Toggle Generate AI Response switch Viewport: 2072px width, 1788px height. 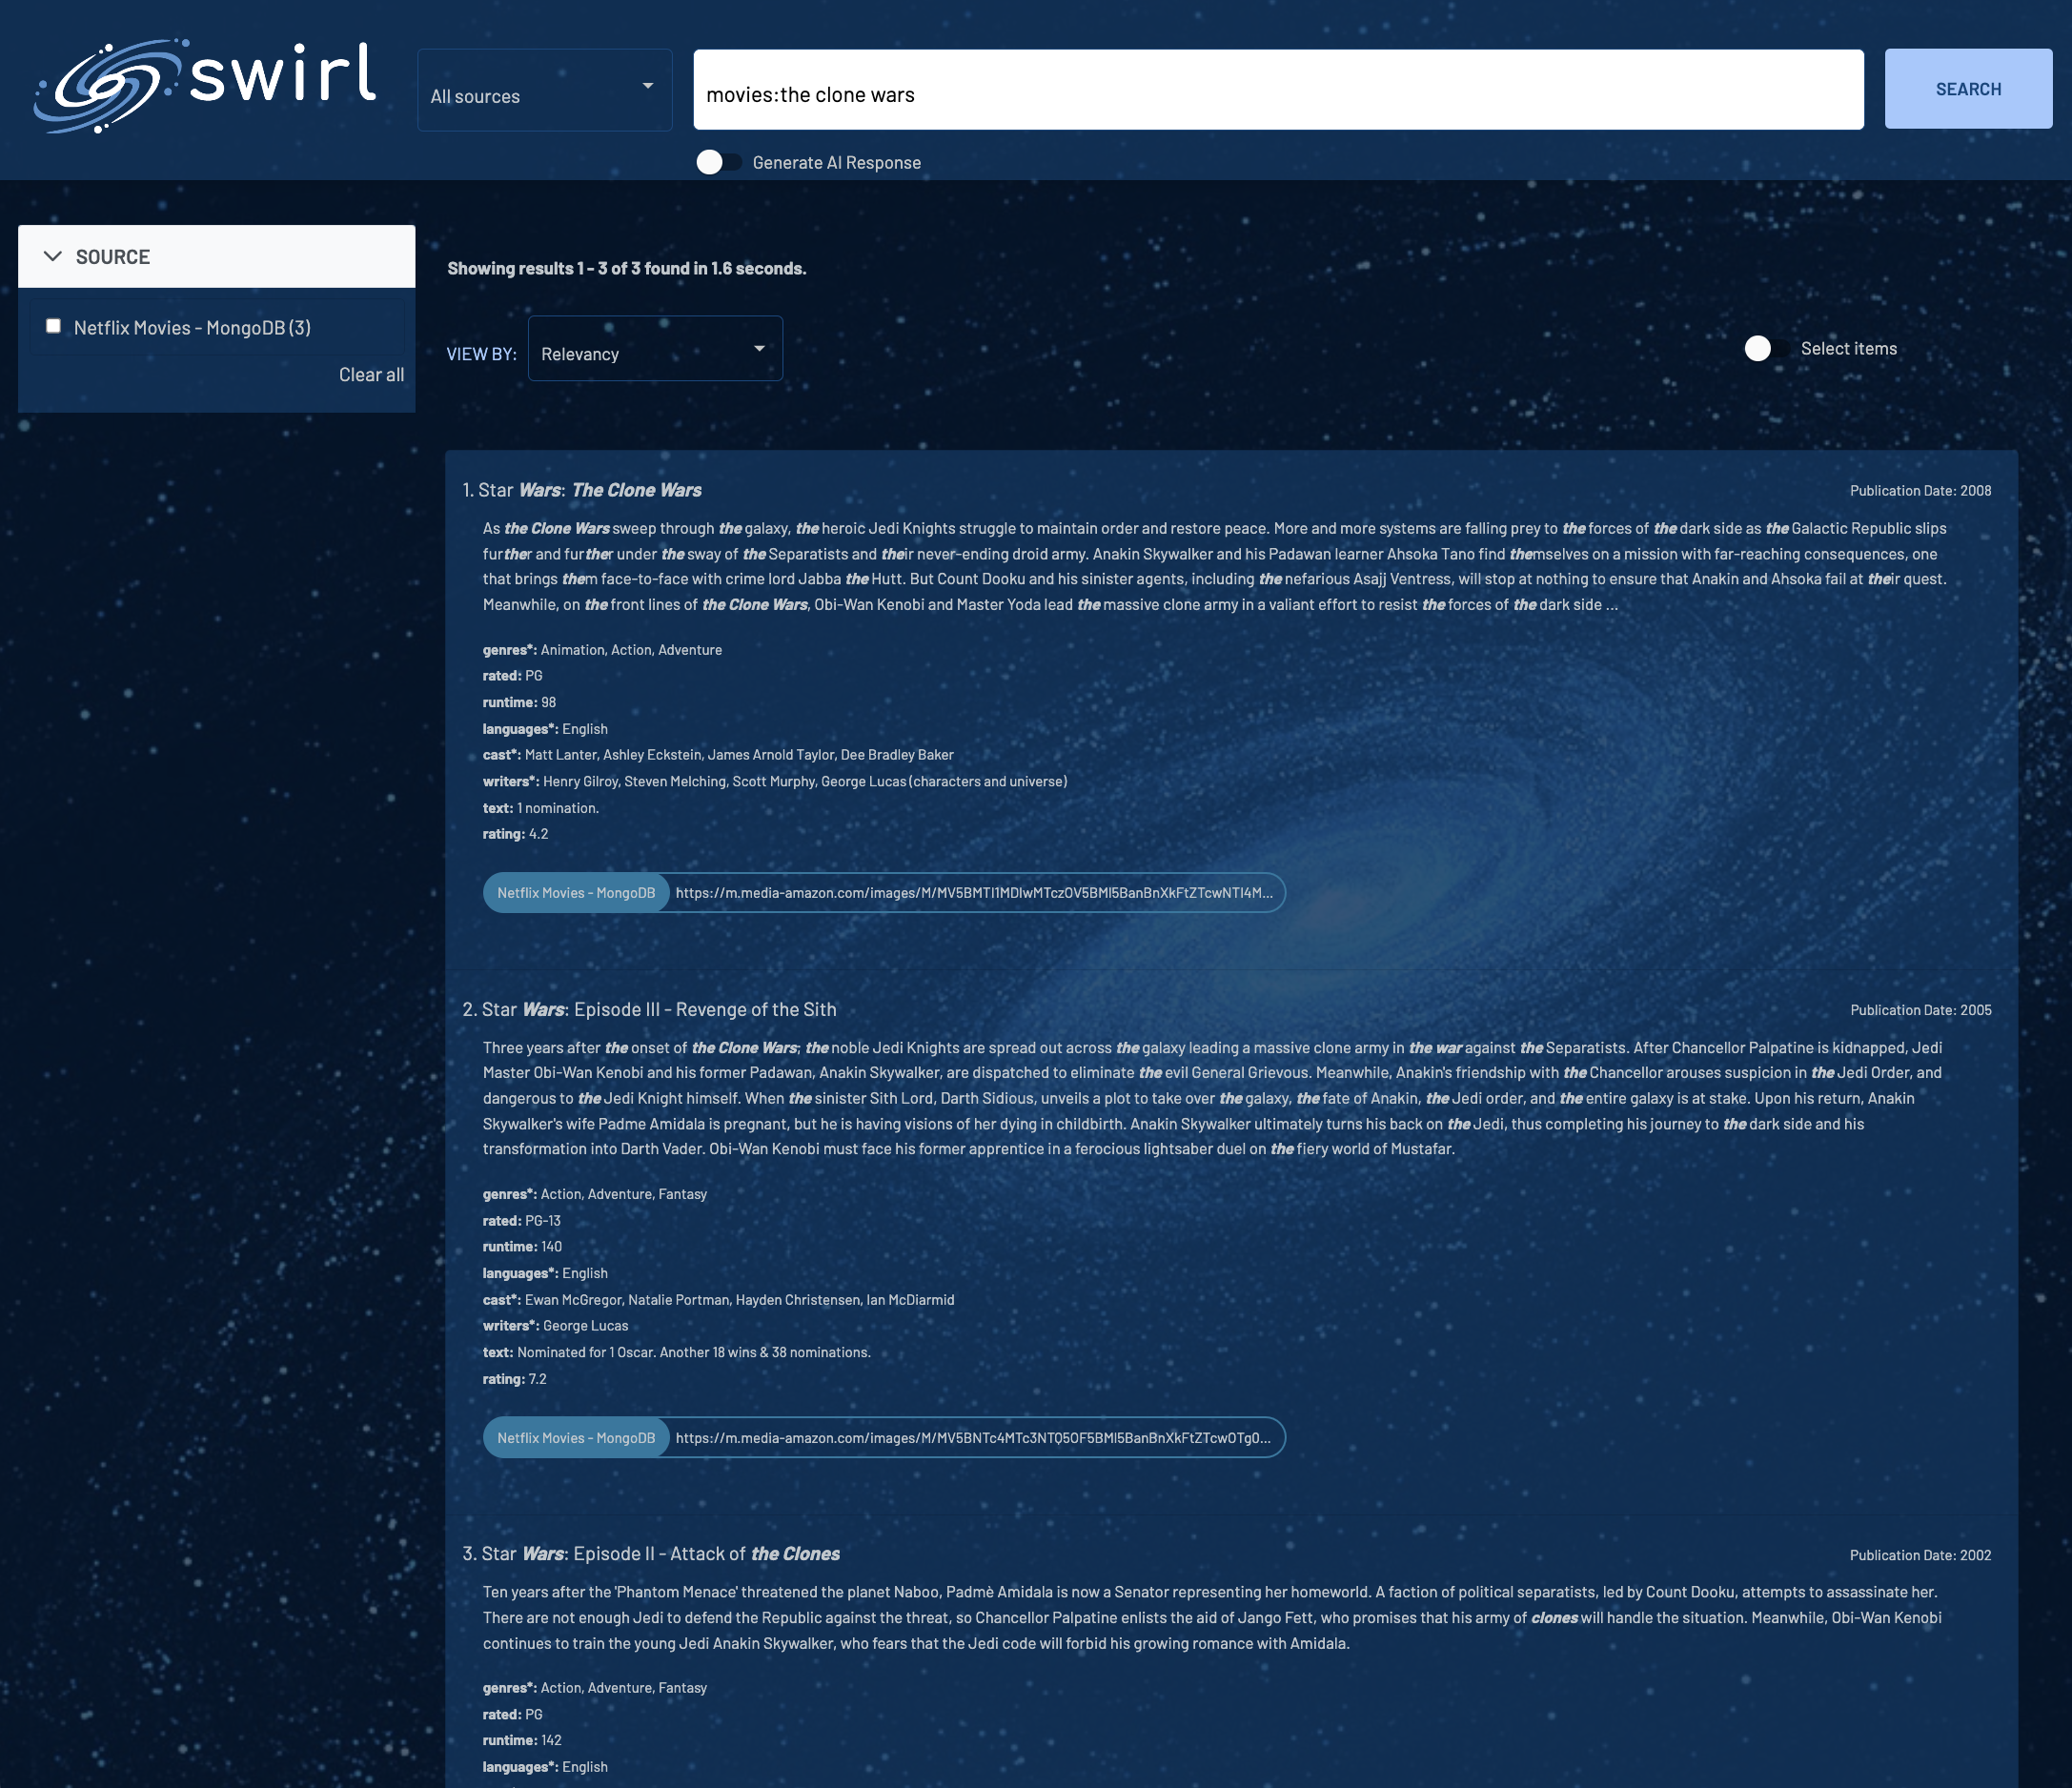point(718,162)
